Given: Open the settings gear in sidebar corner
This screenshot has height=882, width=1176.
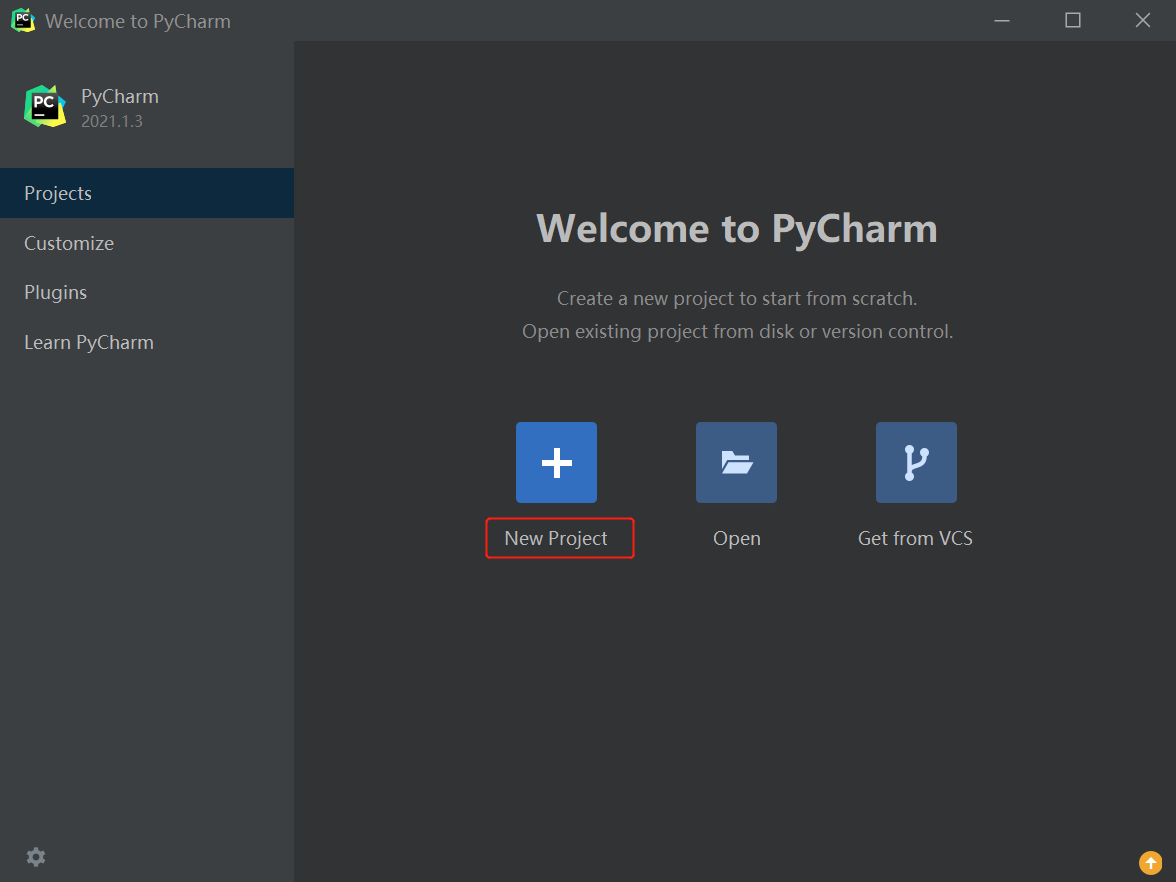Looking at the screenshot, I should point(36,856).
